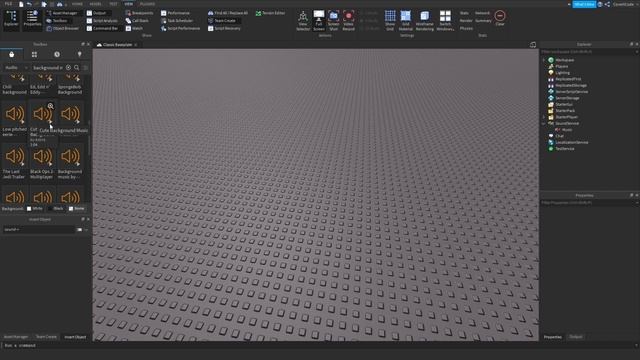This screenshot has width=640, height=360.
Task: Open the TEST ribbon tab
Action: point(113,4)
